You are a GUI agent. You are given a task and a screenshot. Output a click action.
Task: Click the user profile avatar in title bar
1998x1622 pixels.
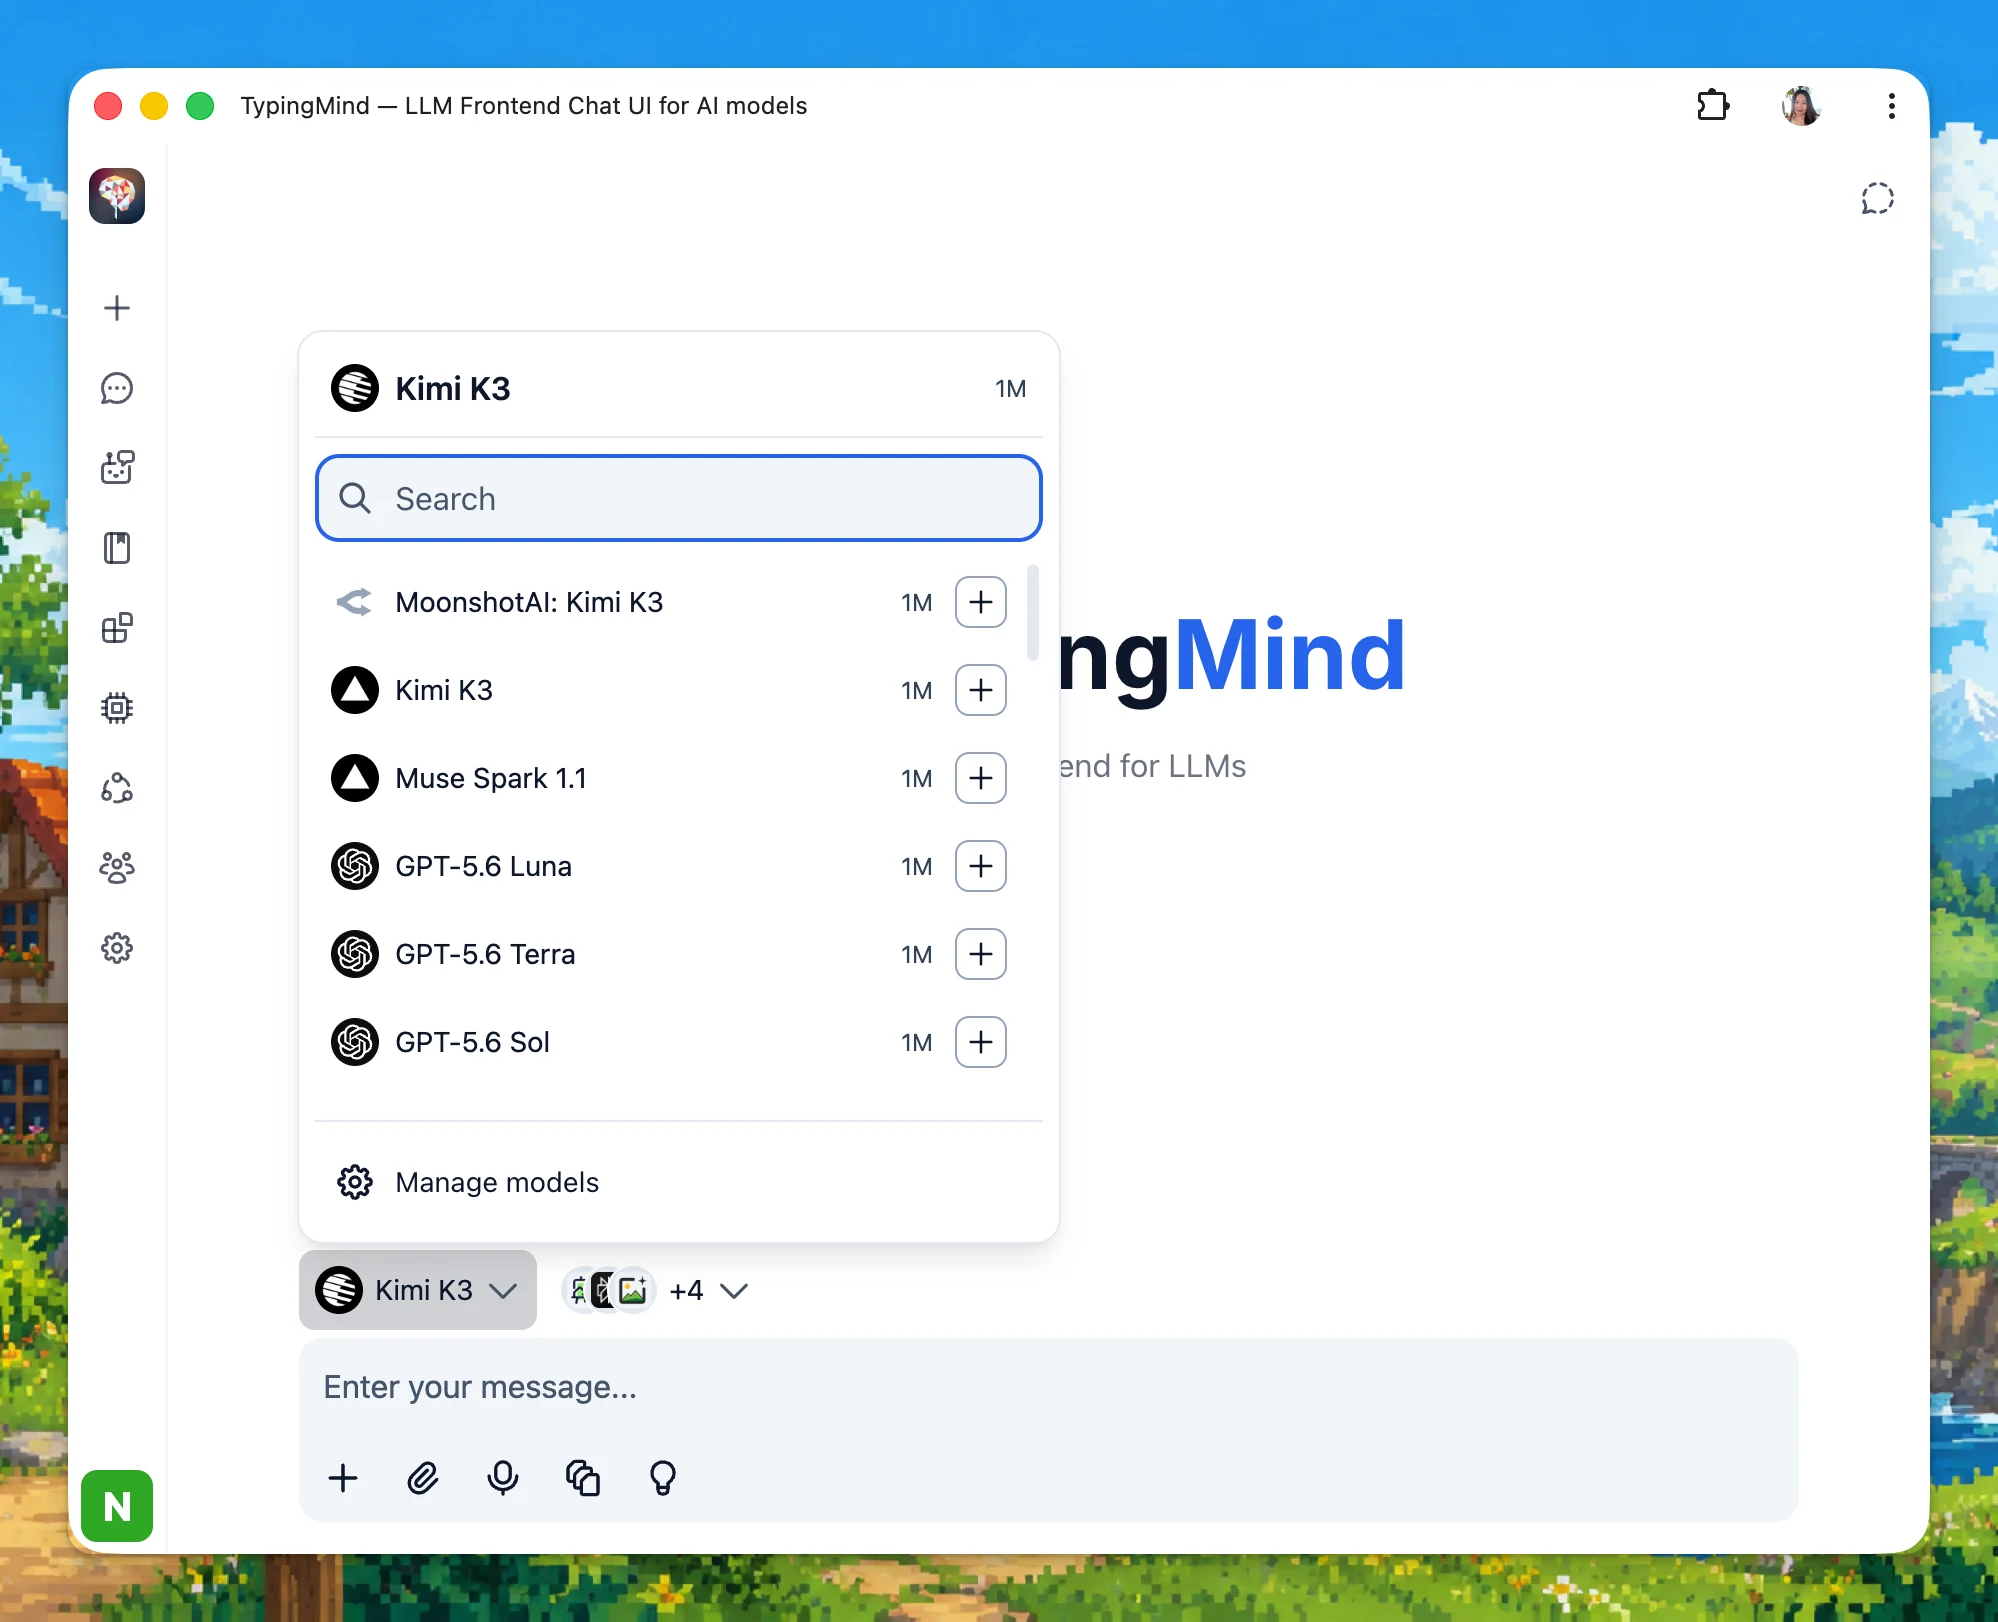1801,105
